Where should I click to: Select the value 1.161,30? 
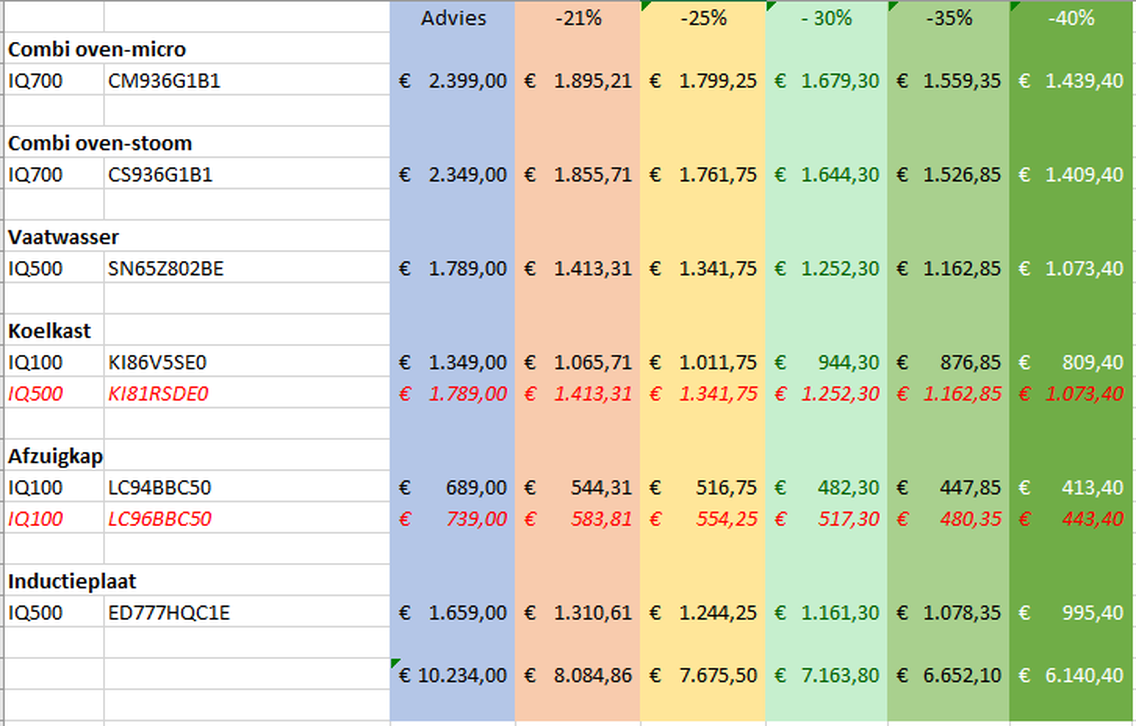[x=826, y=612]
